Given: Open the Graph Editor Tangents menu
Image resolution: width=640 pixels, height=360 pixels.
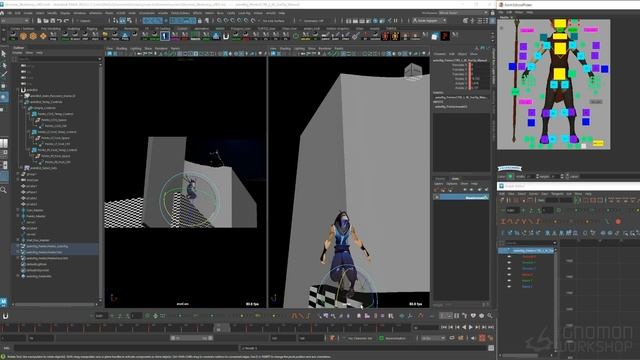Looking at the screenshot, I should (x=557, y=194).
